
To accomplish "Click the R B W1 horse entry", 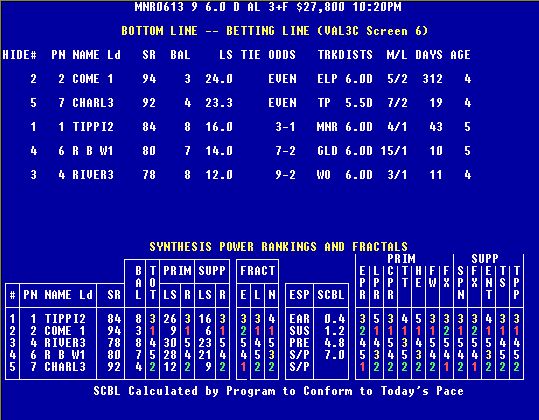I will pos(93,151).
